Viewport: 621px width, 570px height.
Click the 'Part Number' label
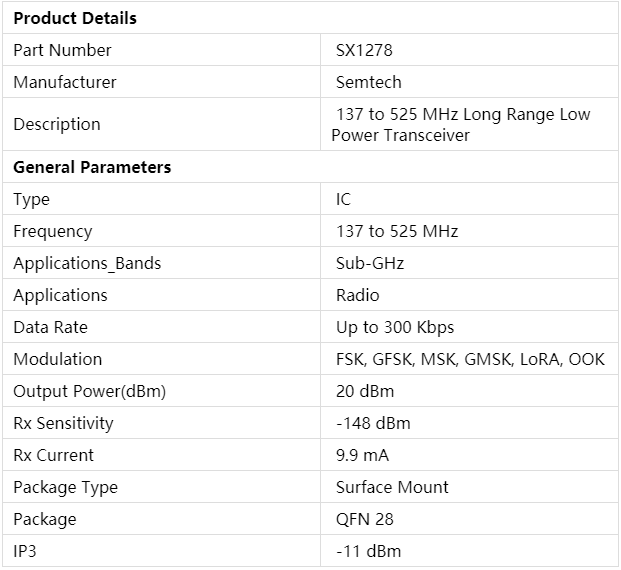(62, 50)
